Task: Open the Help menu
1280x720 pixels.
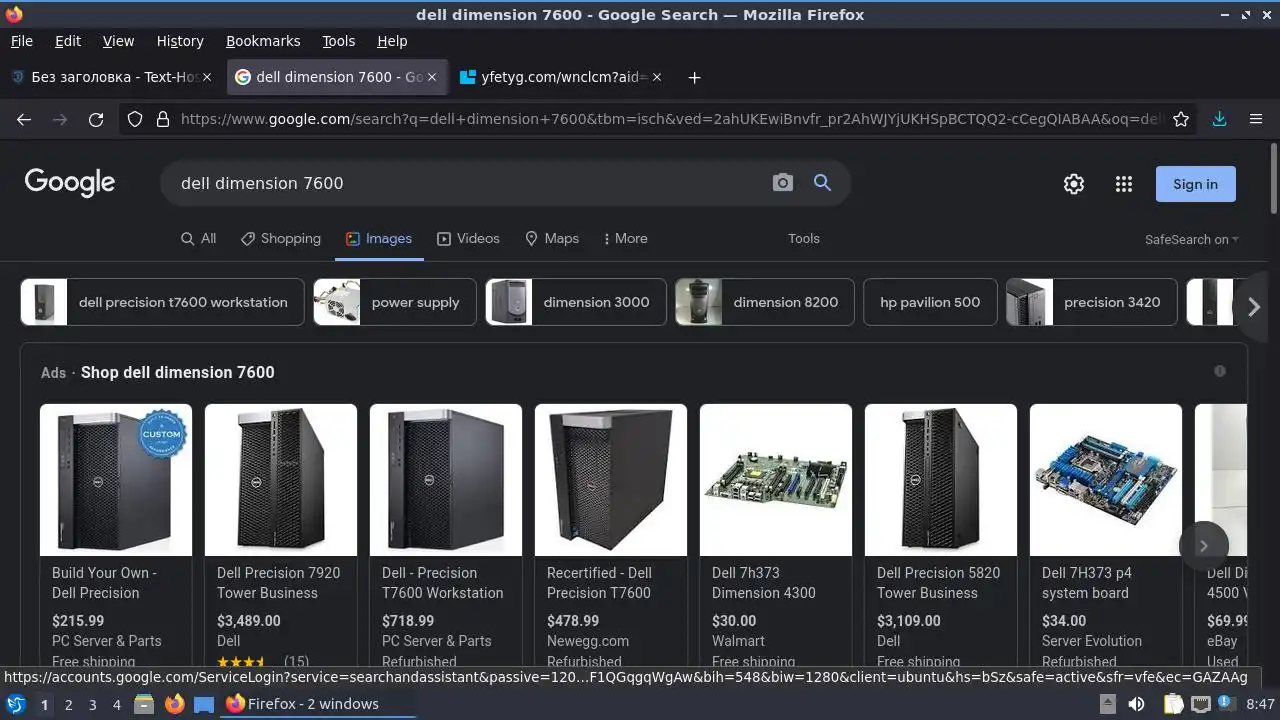Action: 392,41
